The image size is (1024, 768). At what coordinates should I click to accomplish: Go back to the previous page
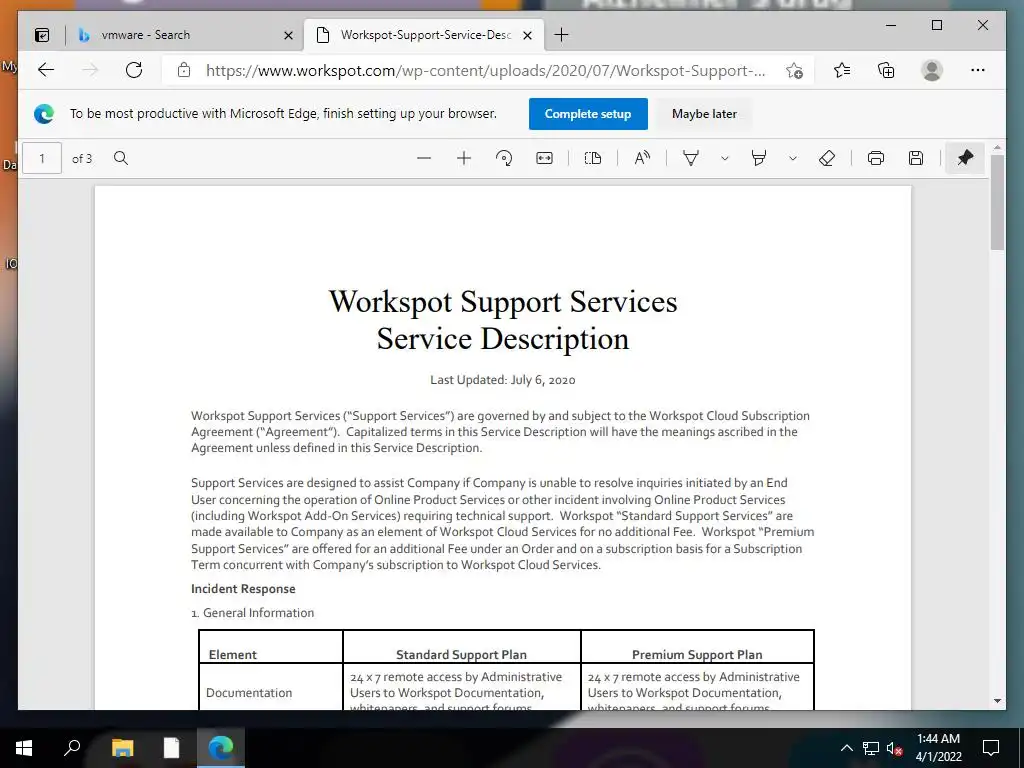point(46,70)
